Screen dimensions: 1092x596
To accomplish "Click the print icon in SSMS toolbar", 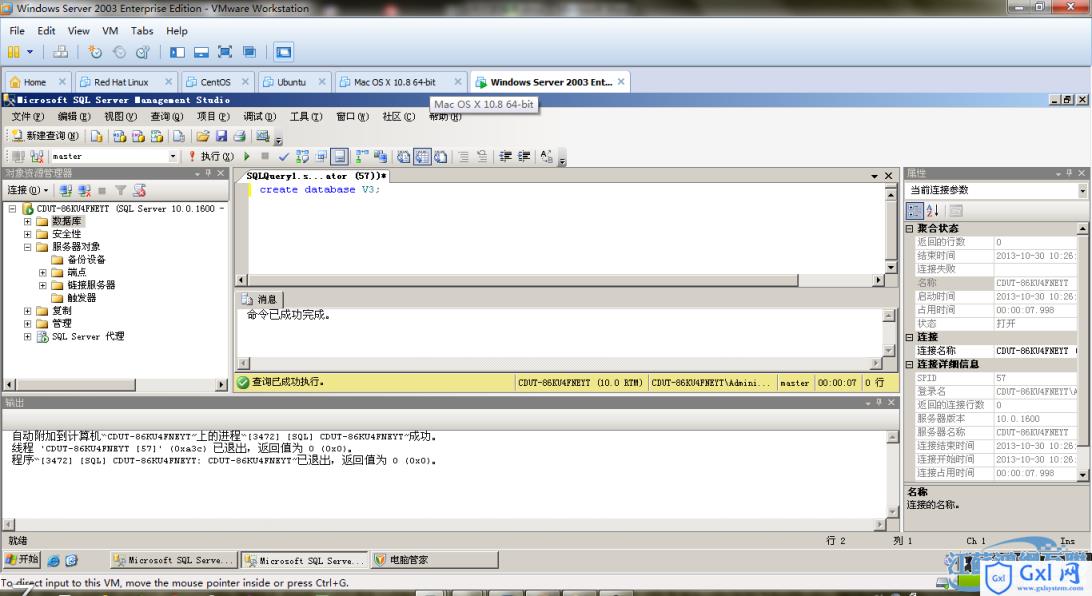I will tap(240, 136).
